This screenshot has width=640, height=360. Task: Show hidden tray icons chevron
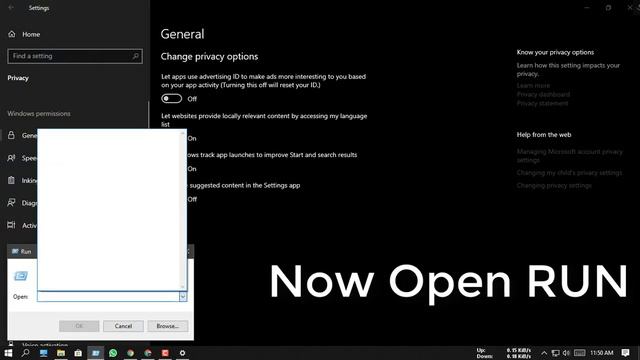[x=544, y=353]
